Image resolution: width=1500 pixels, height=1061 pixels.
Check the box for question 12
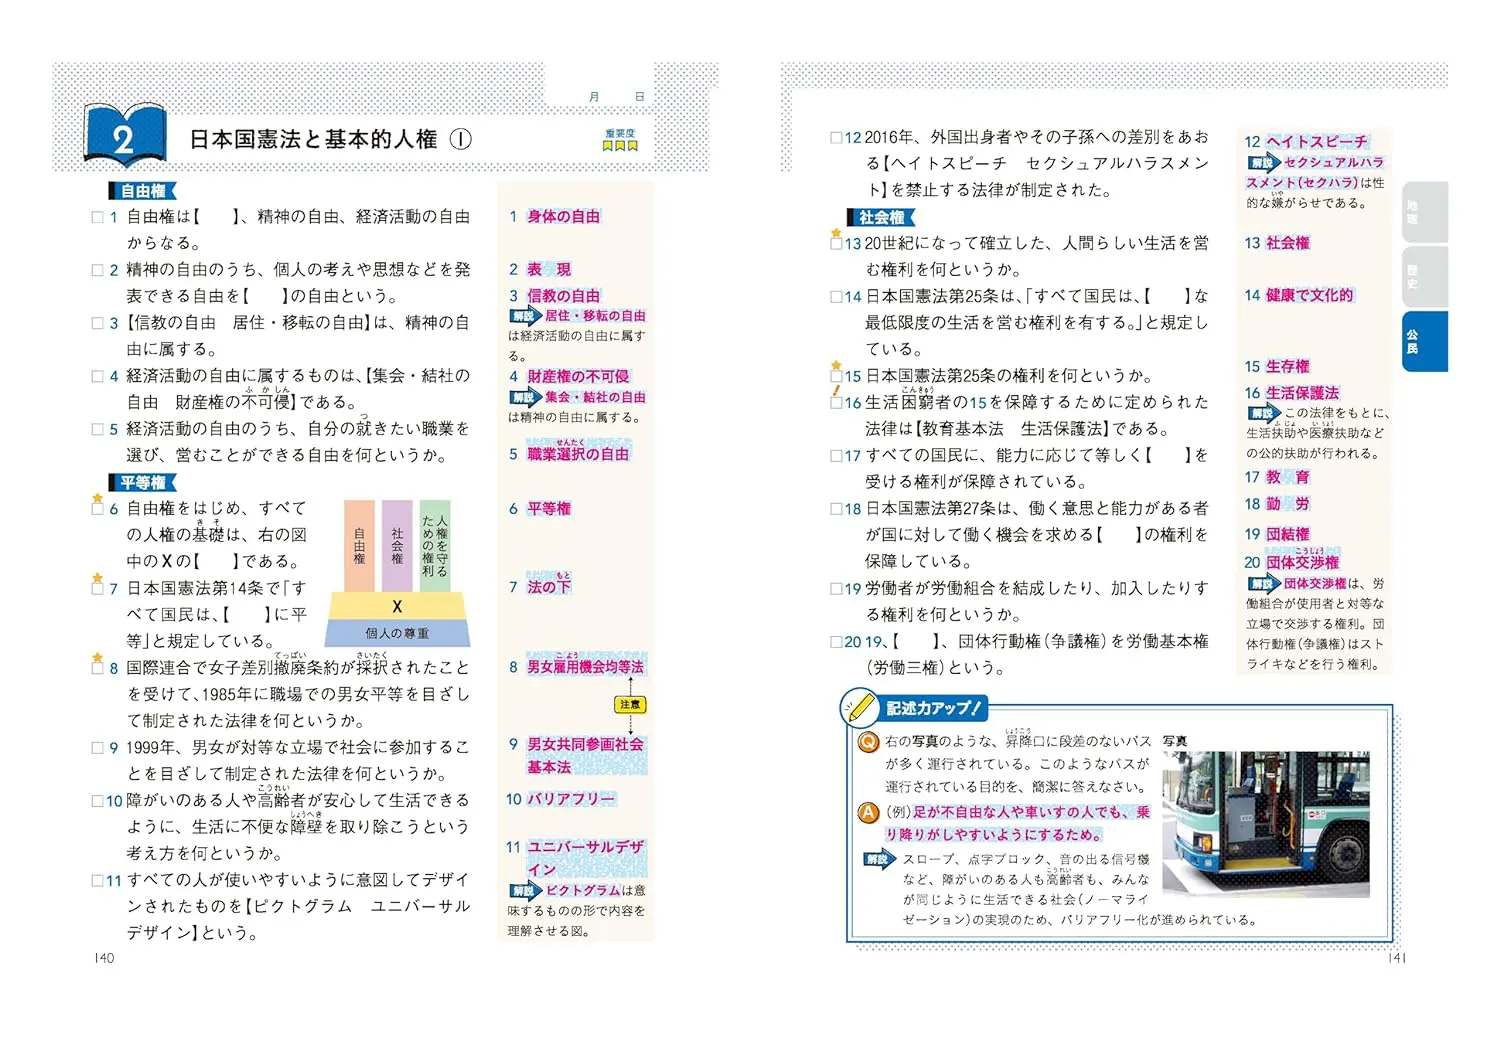pyautogui.click(x=836, y=138)
